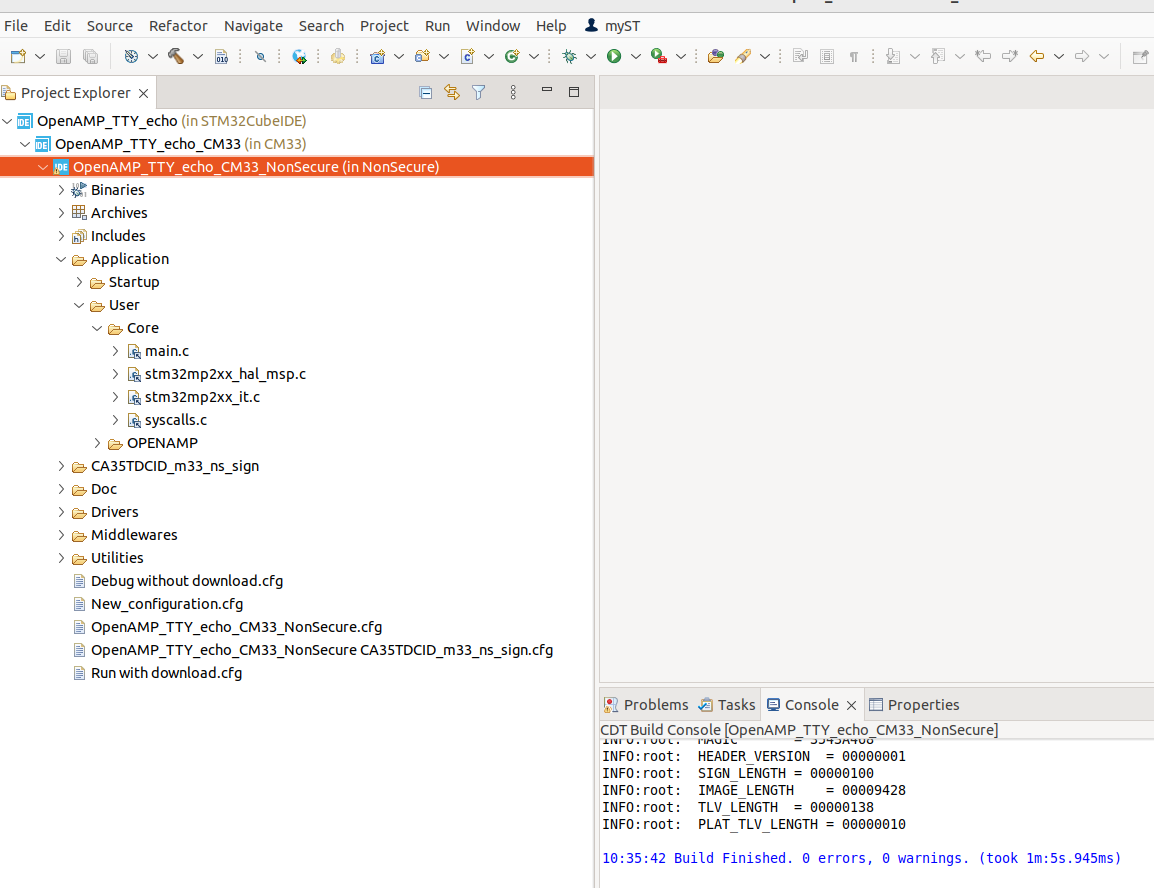Screen dimensions: 1154x888
Task: Click the Back yellow arrow icon
Action: (x=1037, y=56)
